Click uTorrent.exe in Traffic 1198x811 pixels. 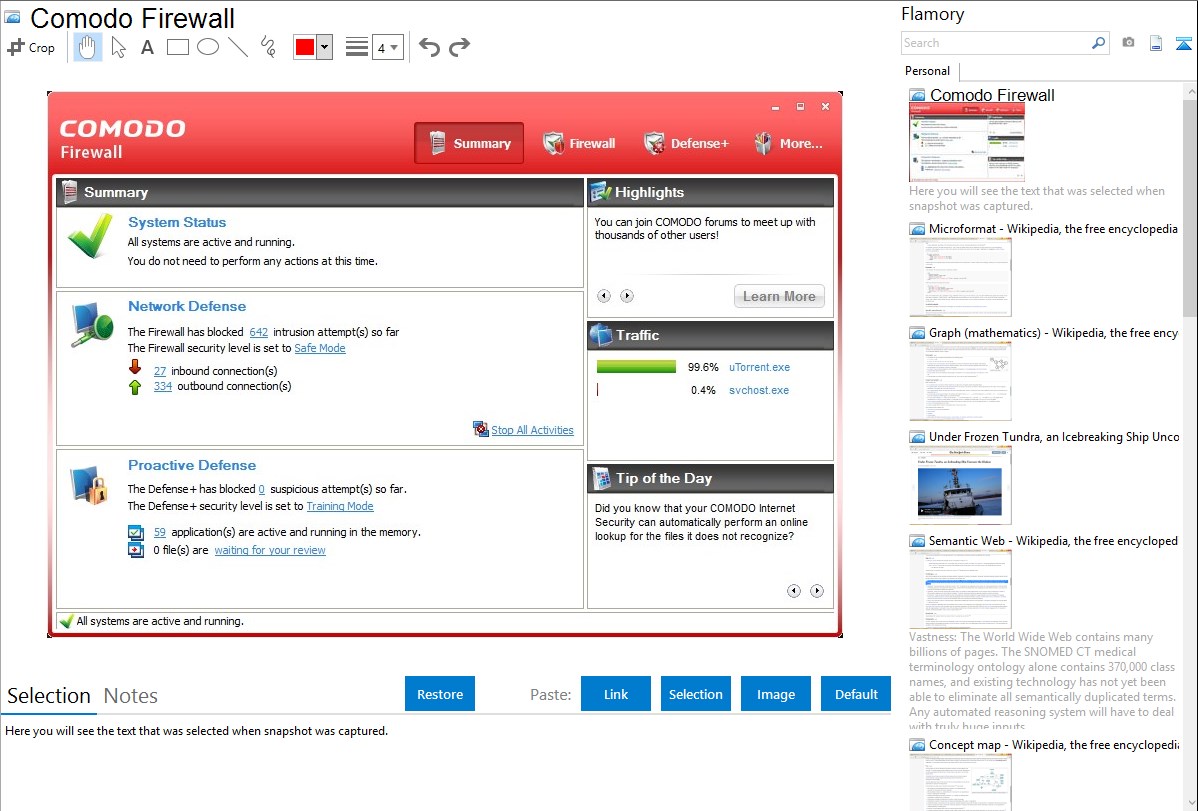pos(759,367)
